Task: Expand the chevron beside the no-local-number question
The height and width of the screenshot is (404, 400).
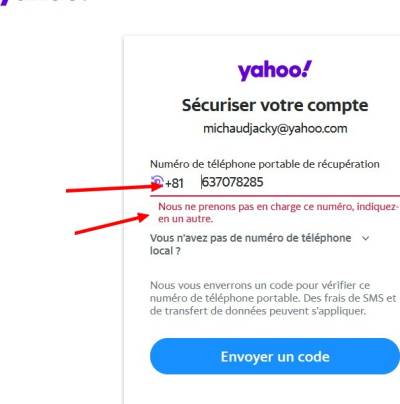Action: [366, 238]
